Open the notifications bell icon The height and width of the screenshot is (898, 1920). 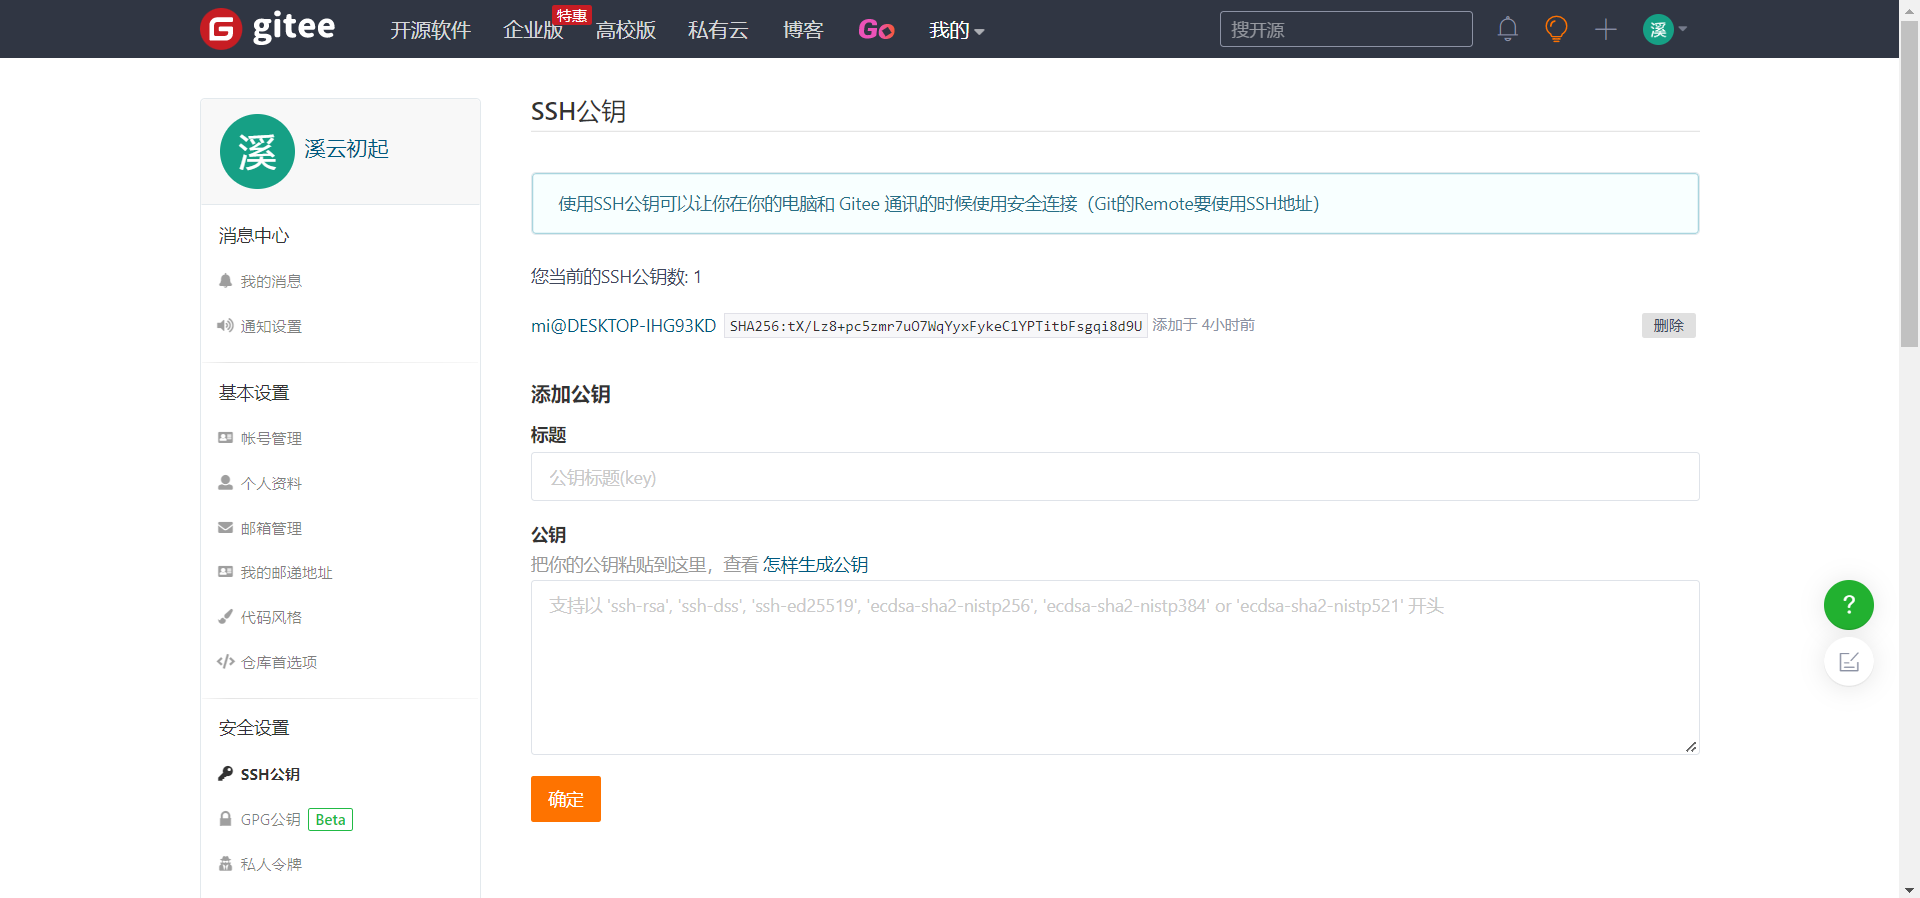1508,29
